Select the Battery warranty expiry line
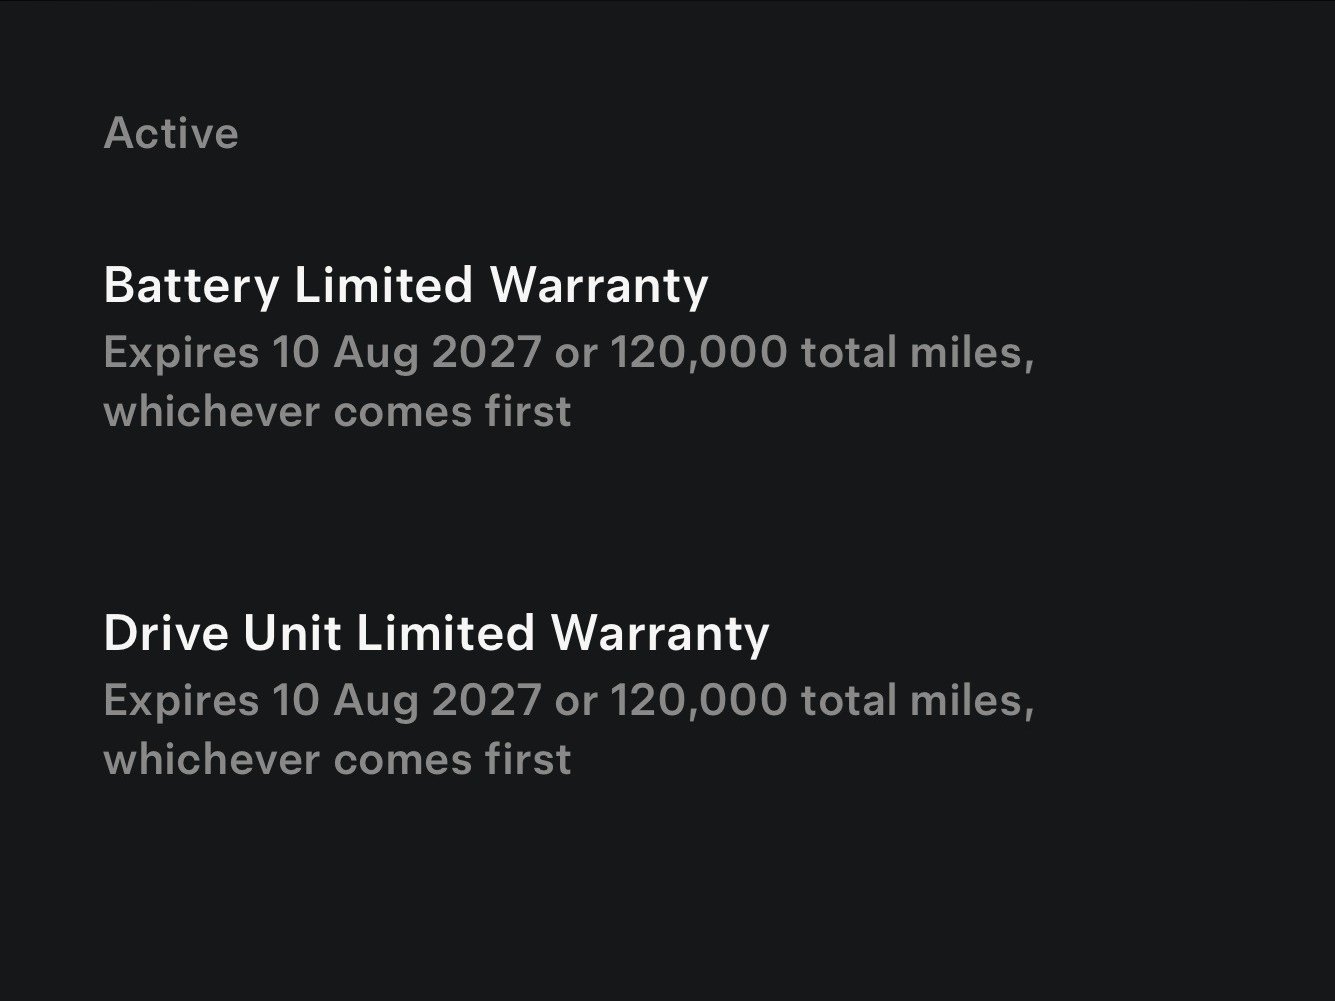1335x1001 pixels. click(568, 353)
